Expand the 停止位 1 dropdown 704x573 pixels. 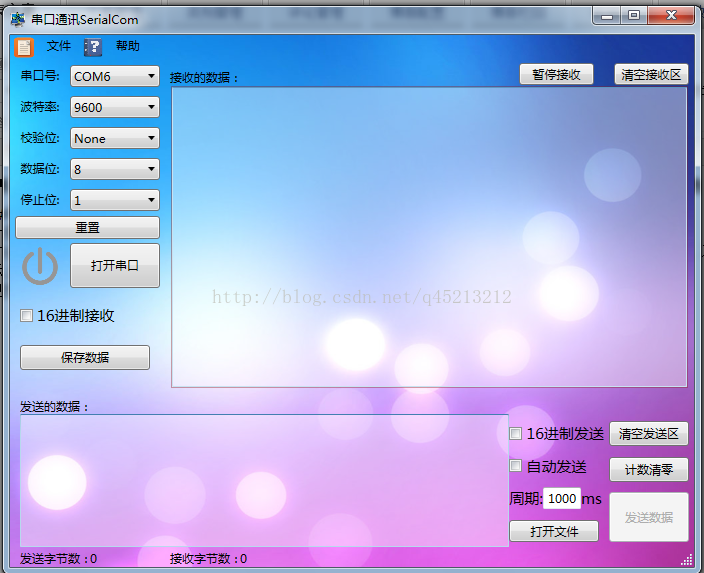pyautogui.click(x=115, y=200)
